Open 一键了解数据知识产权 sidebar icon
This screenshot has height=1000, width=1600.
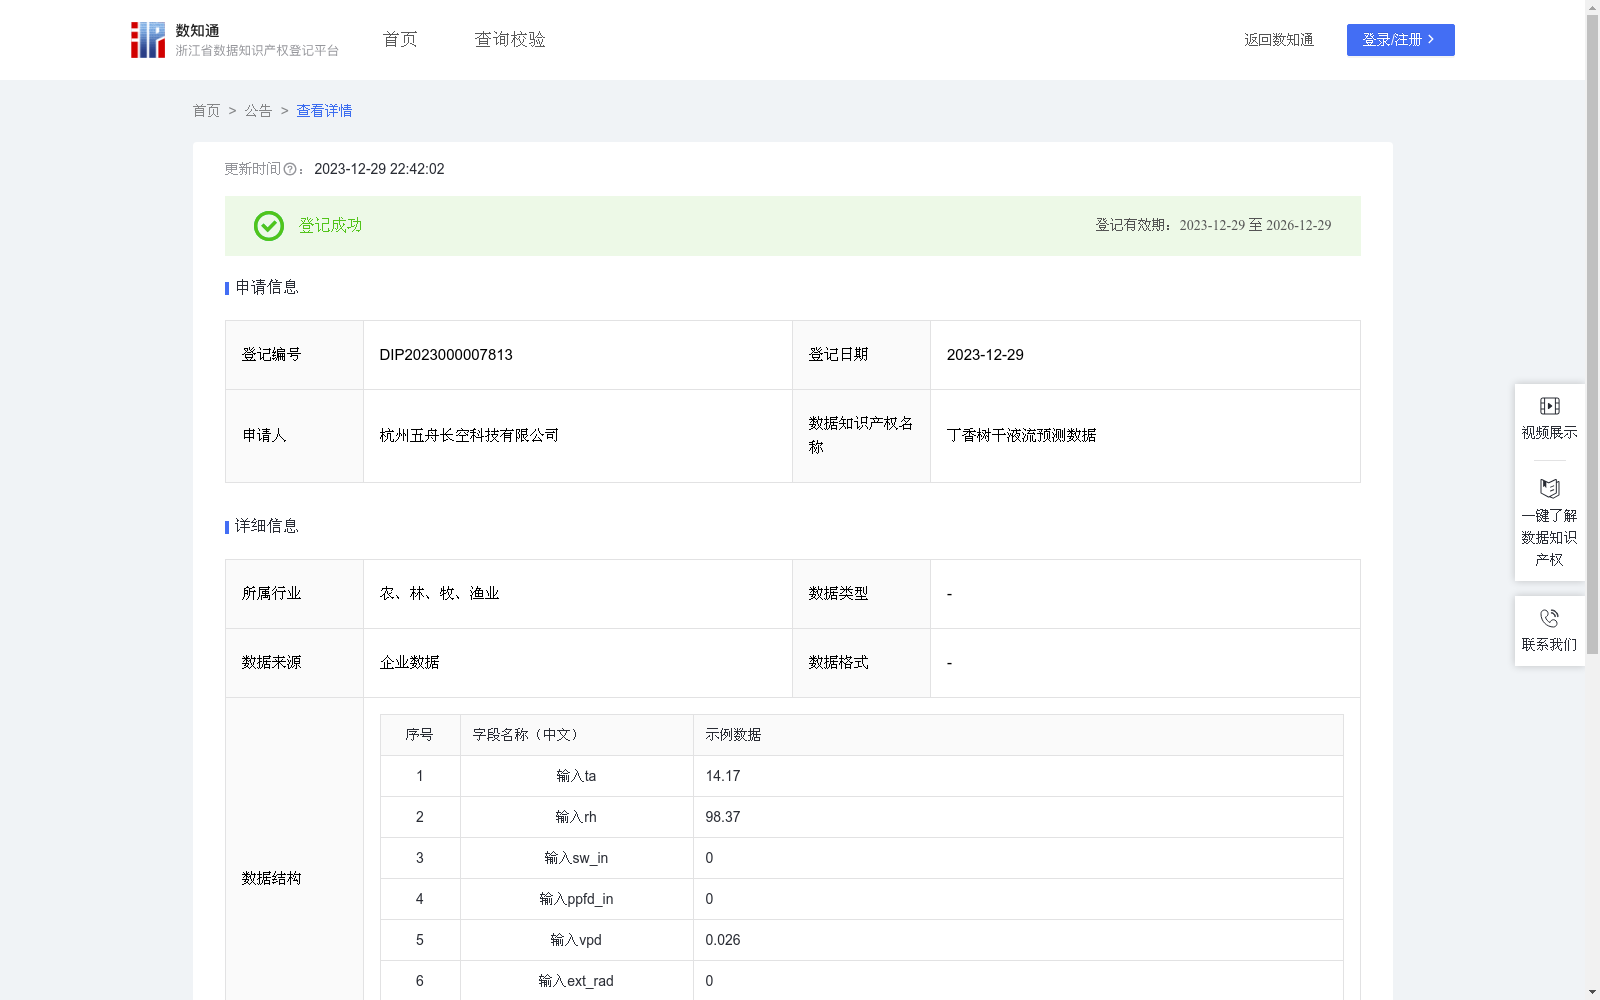(x=1549, y=489)
